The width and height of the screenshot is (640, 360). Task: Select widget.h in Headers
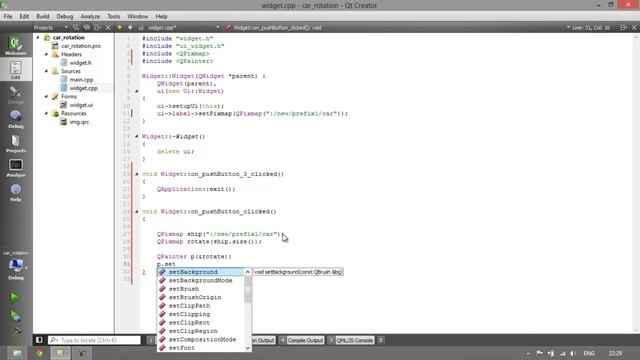80,63
